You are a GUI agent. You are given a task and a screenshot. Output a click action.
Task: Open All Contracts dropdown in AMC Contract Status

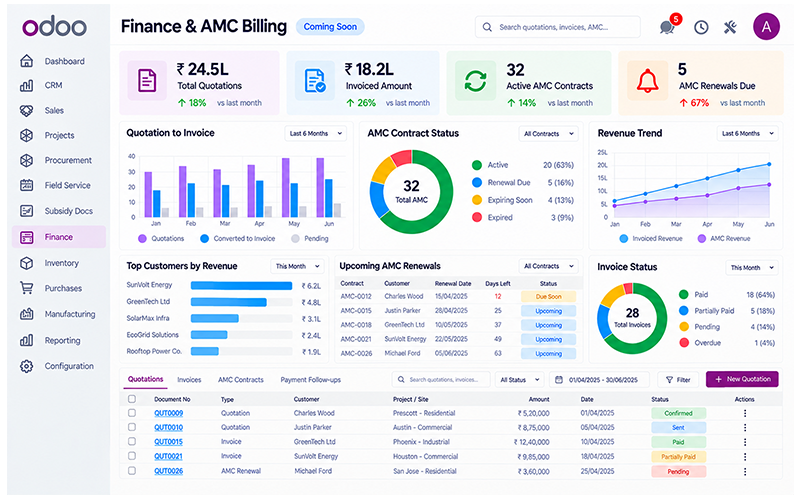[x=548, y=134]
